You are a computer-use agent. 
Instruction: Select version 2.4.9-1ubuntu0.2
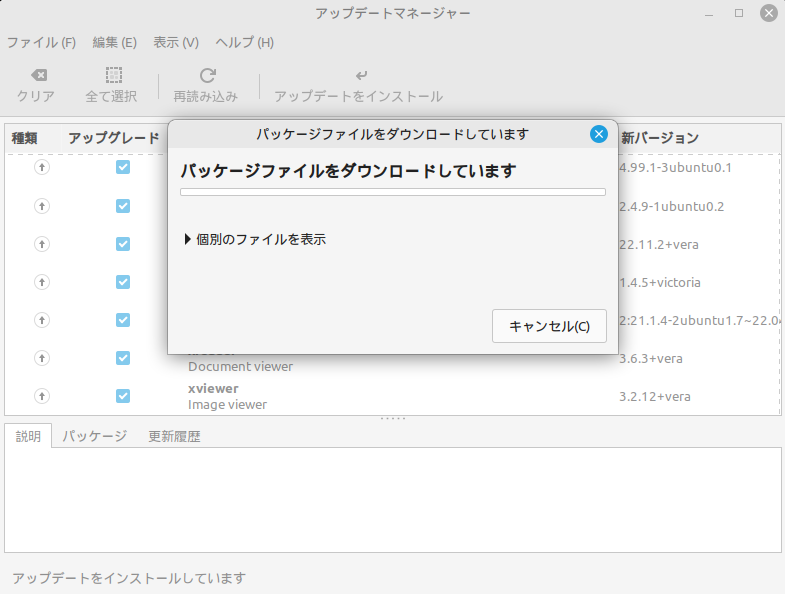pos(671,206)
